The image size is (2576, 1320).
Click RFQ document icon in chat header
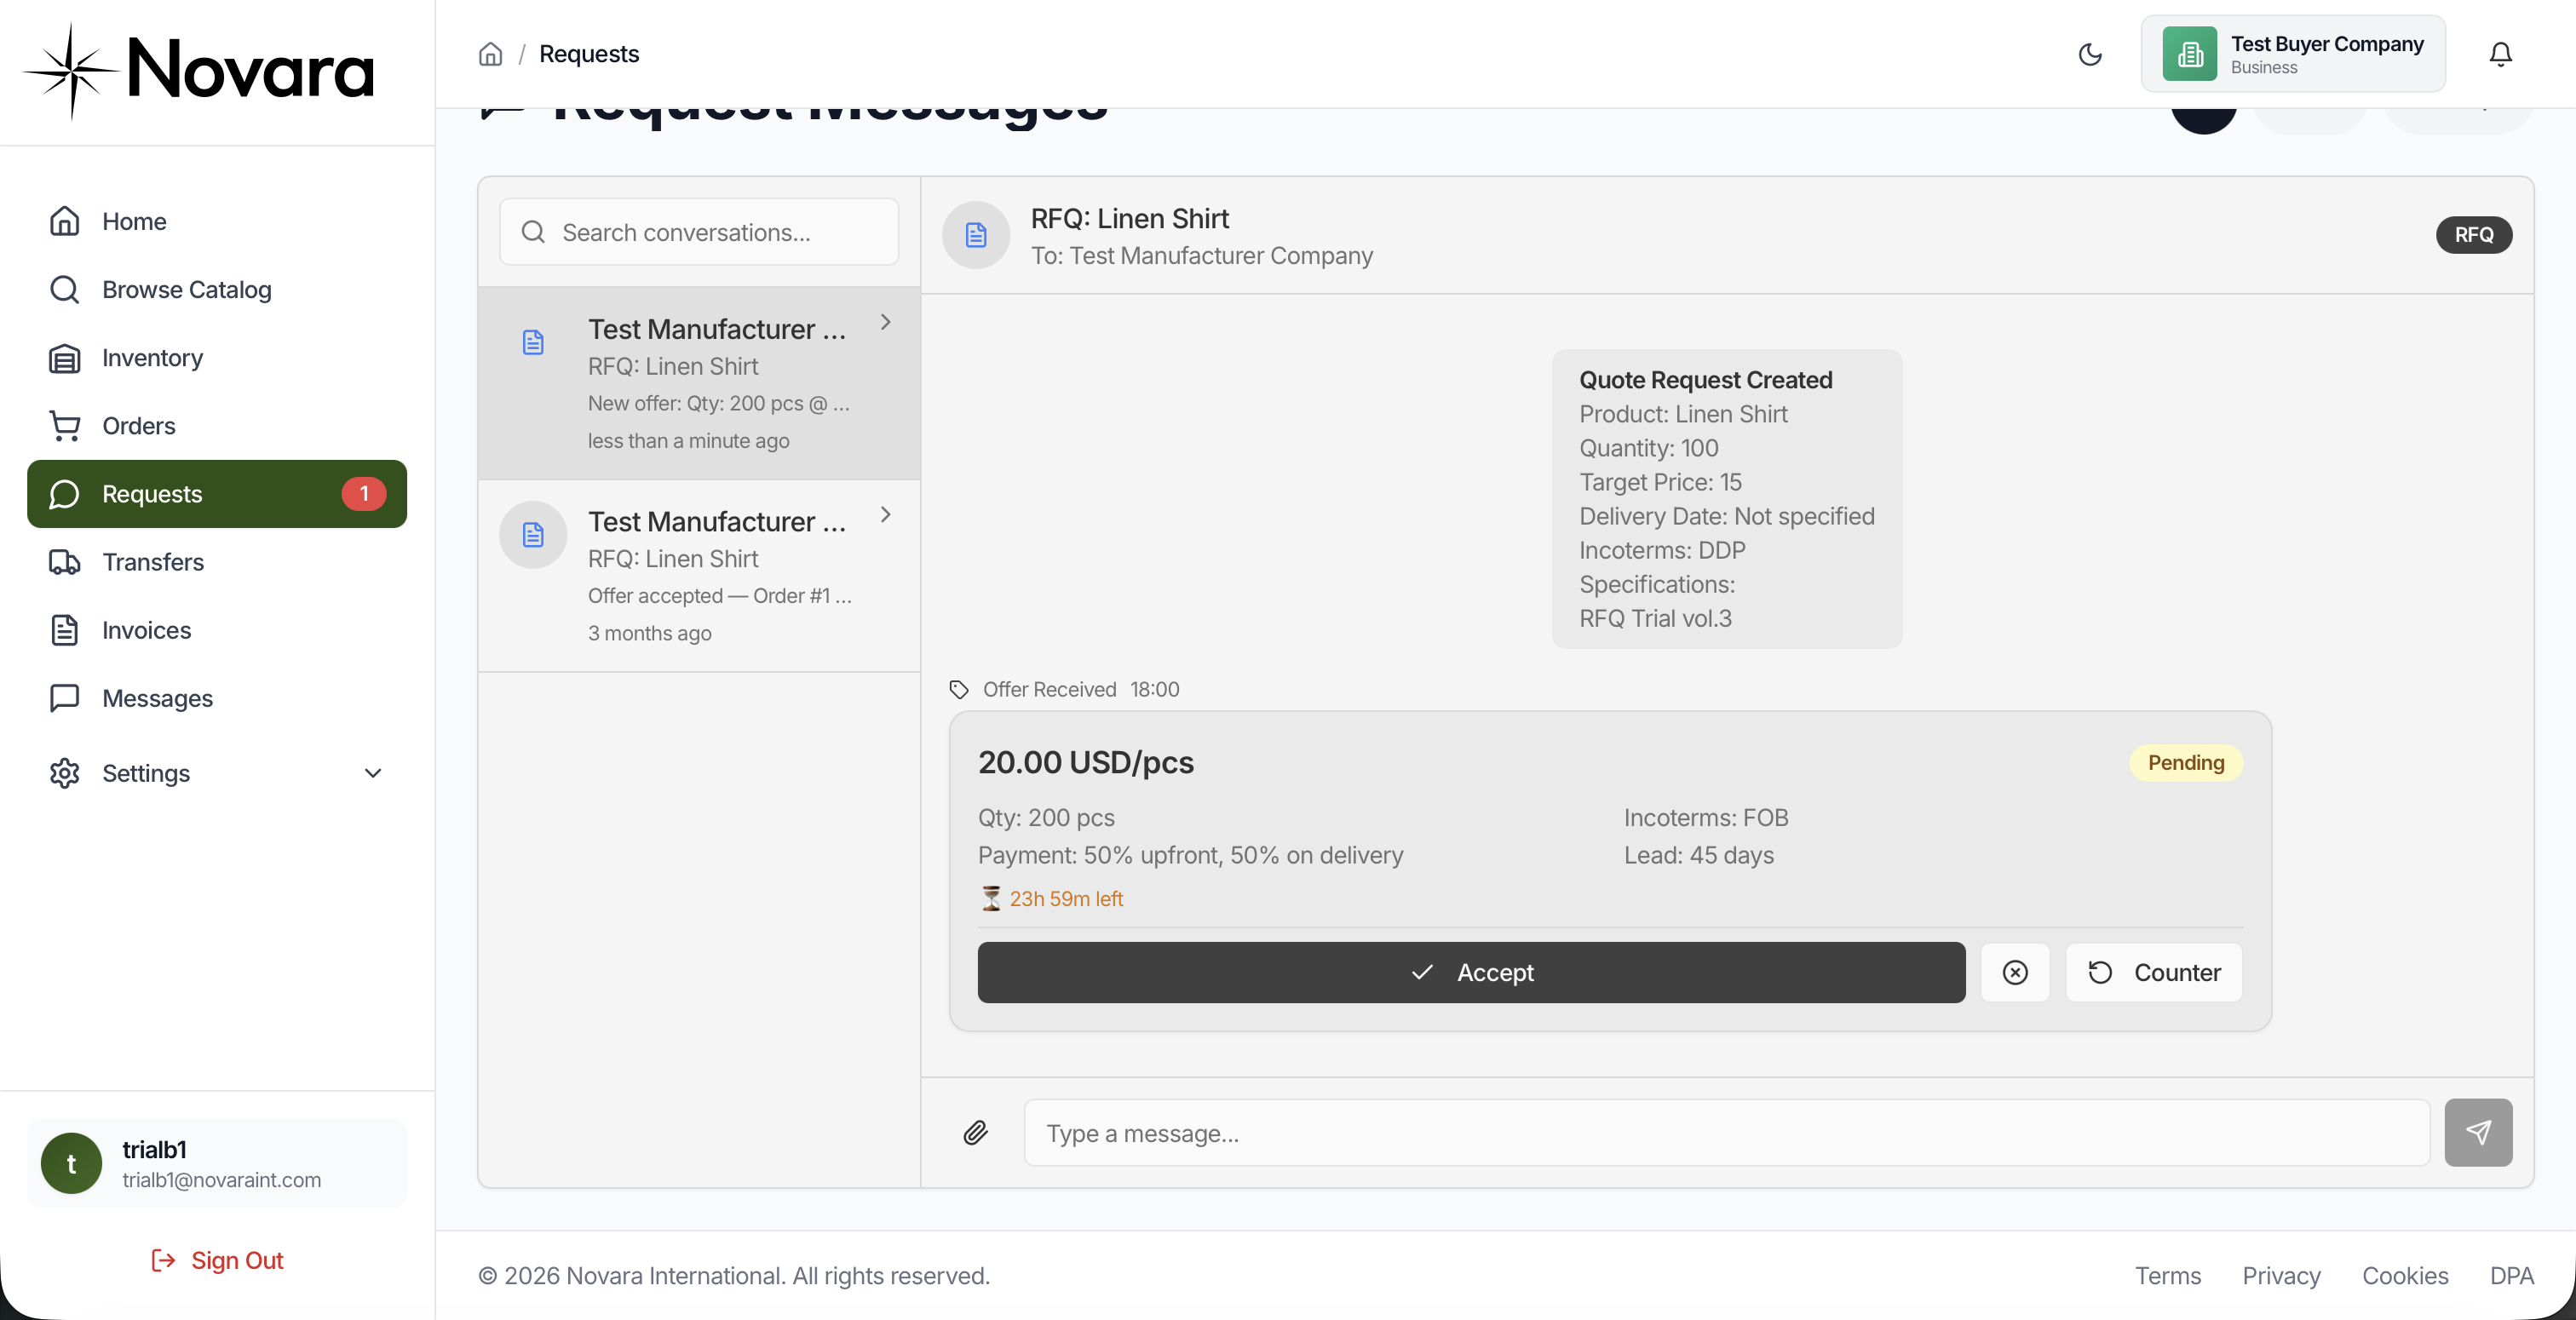pyautogui.click(x=976, y=235)
